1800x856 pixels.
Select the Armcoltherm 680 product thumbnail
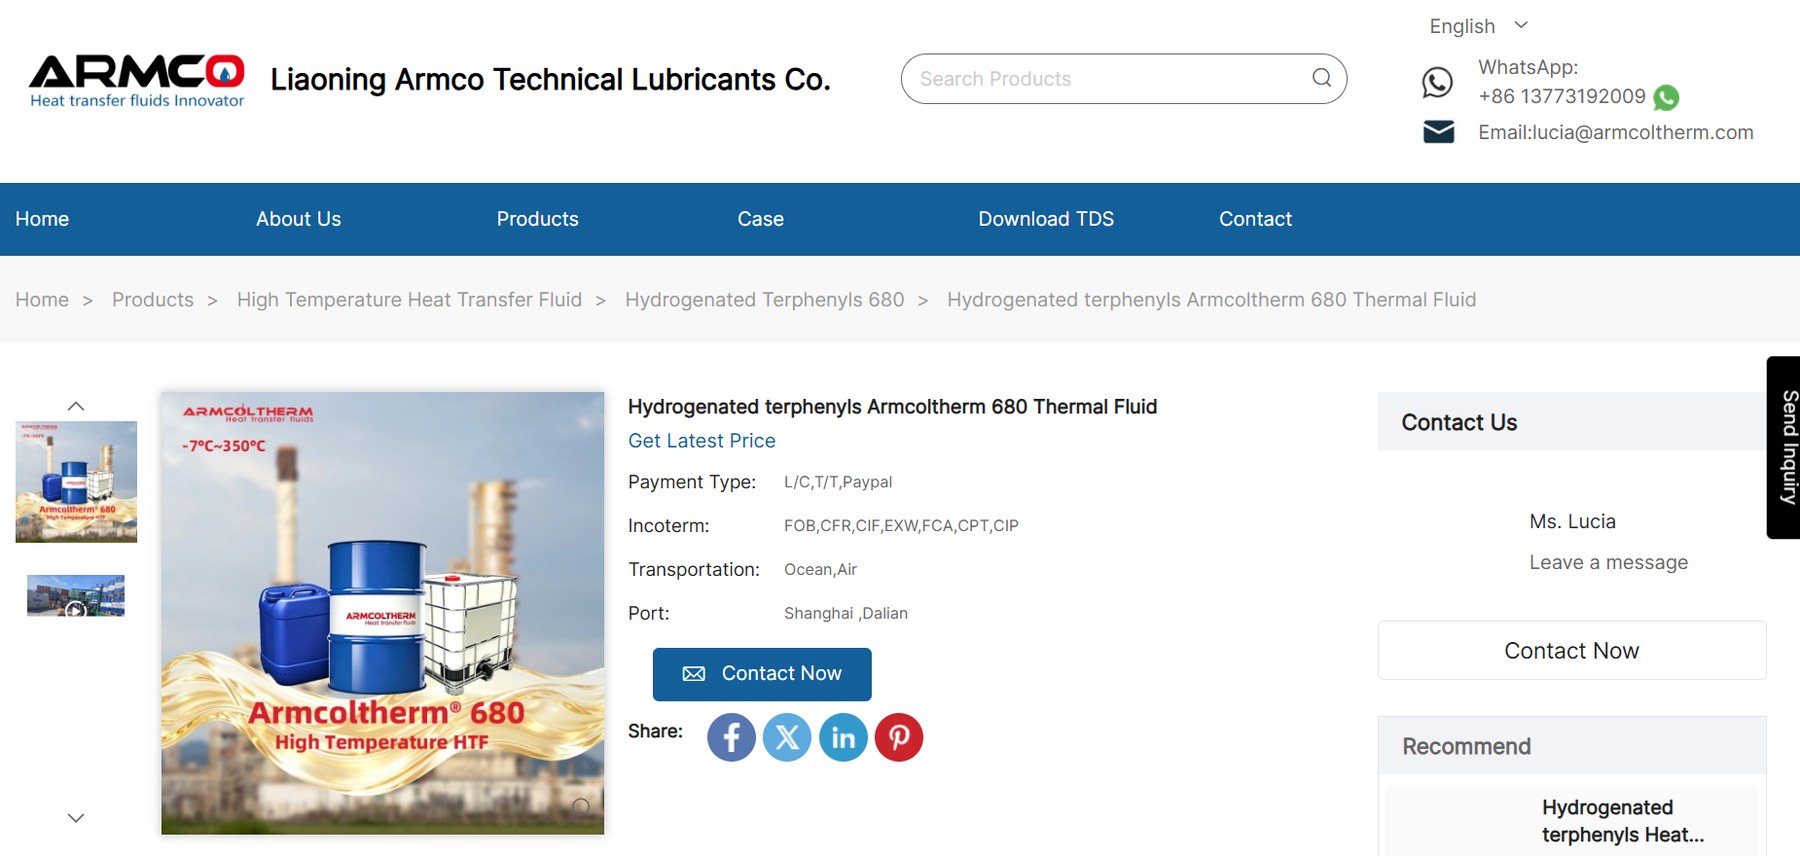pyautogui.click(x=76, y=482)
